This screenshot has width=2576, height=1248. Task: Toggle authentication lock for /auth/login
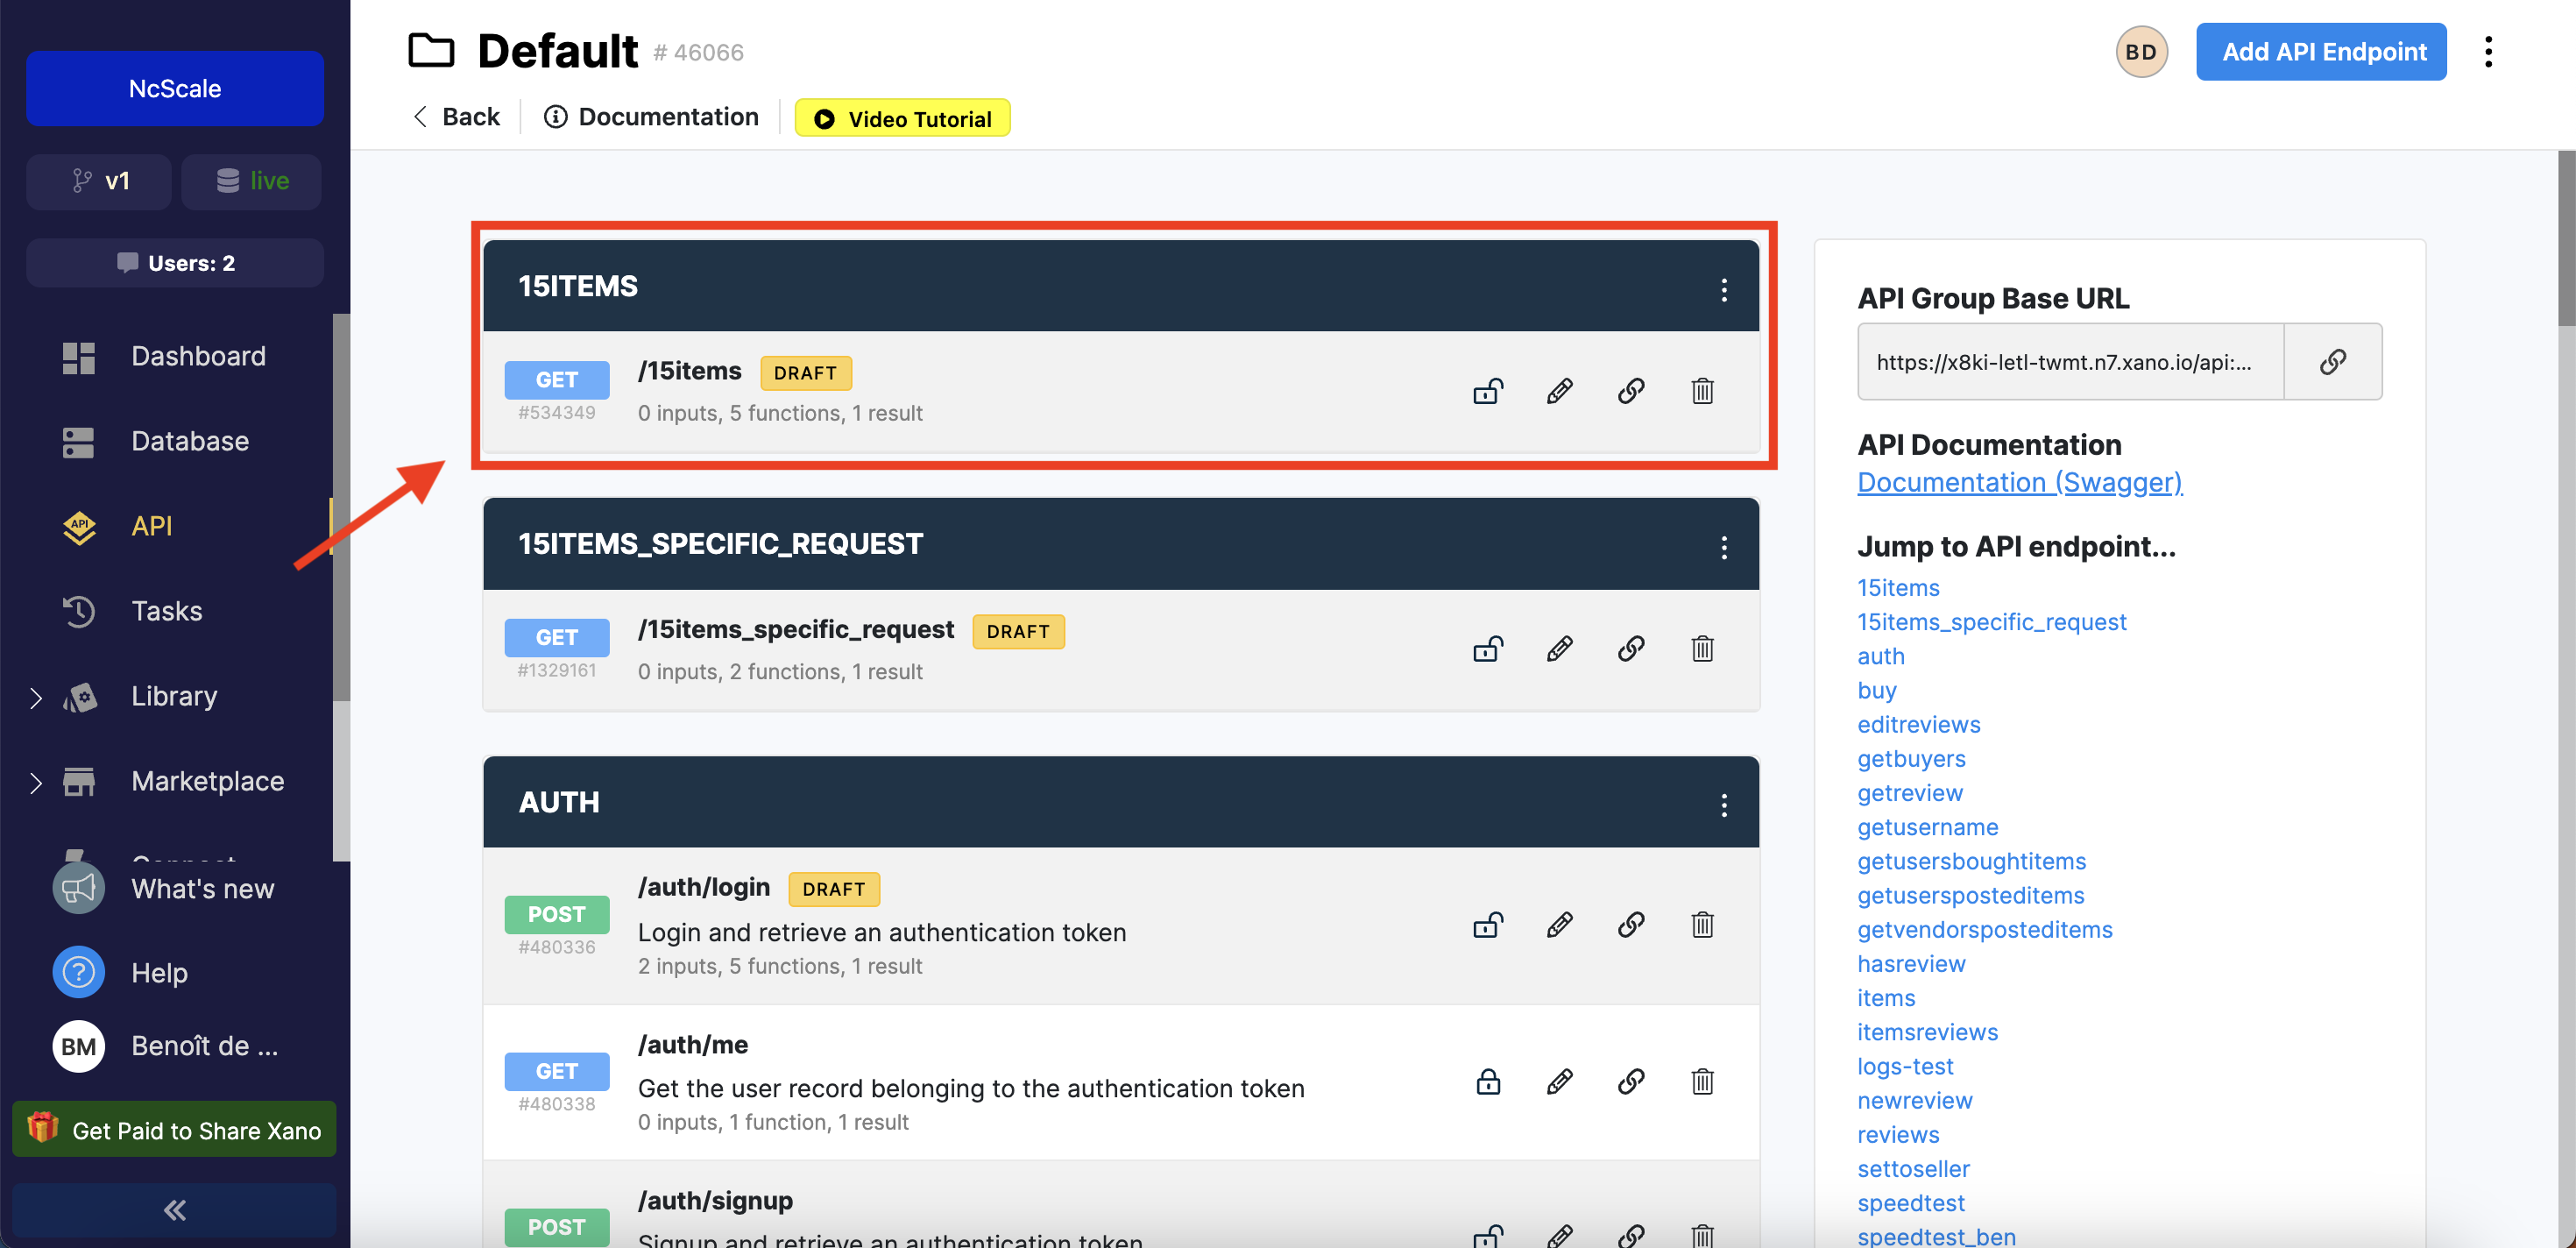point(1488,925)
